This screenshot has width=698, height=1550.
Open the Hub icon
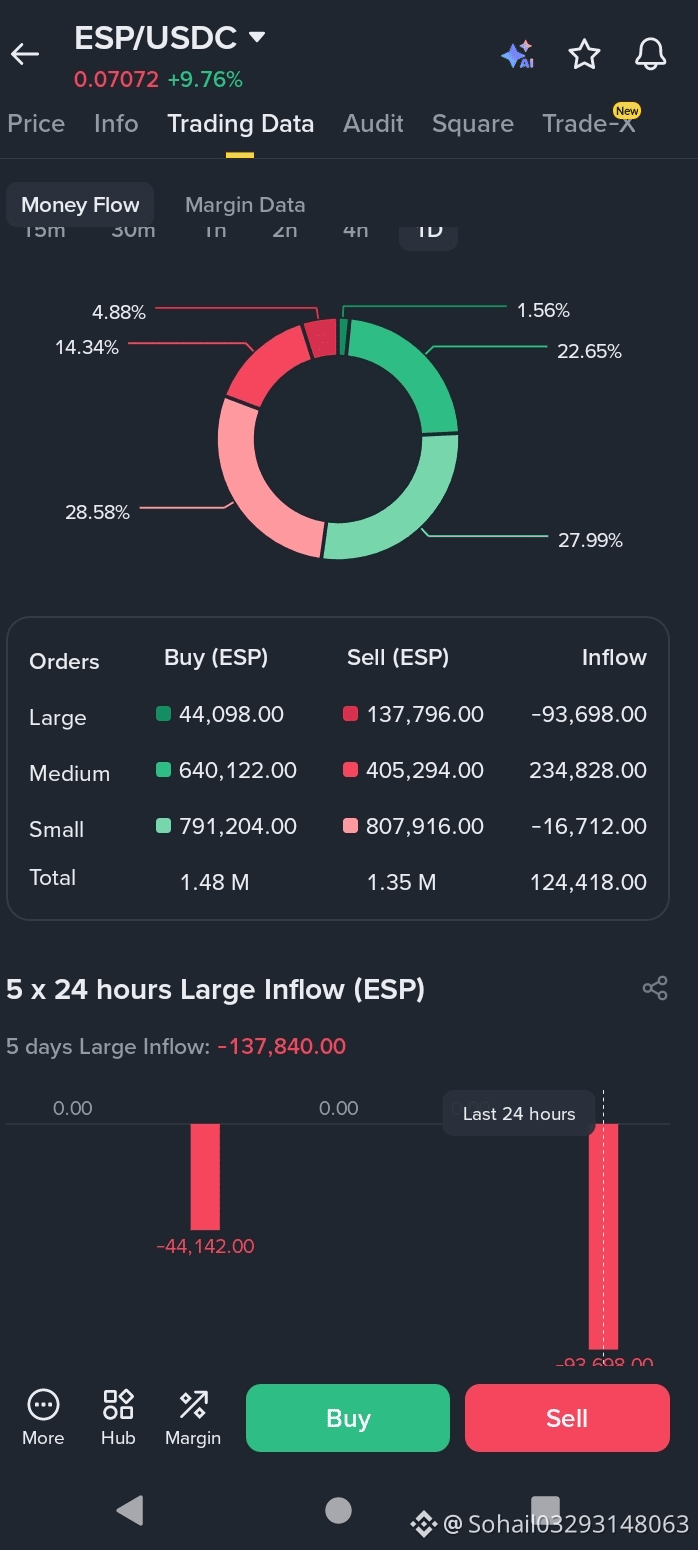[118, 1417]
